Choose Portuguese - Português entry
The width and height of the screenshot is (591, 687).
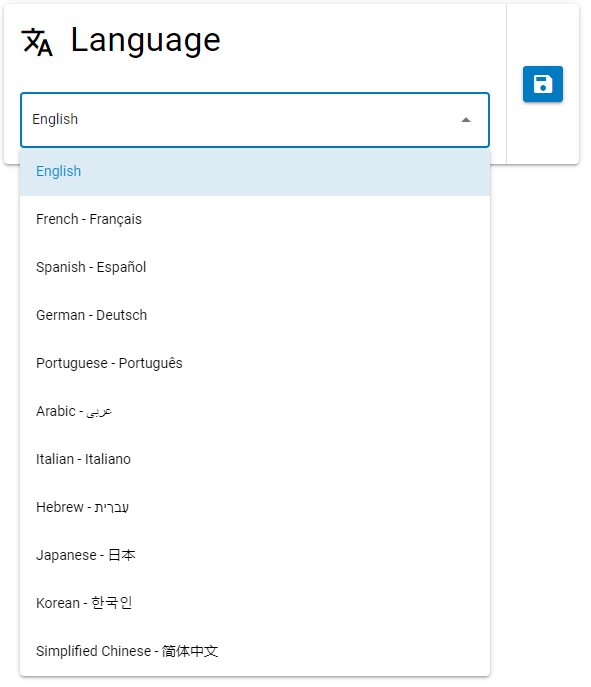point(255,363)
